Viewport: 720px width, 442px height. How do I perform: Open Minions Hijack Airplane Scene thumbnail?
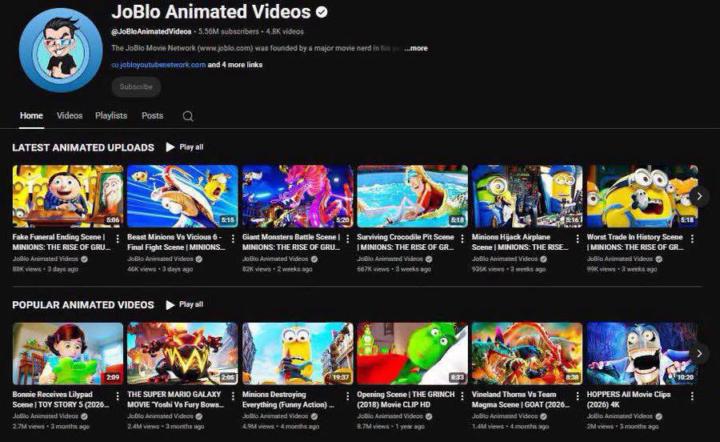527,196
